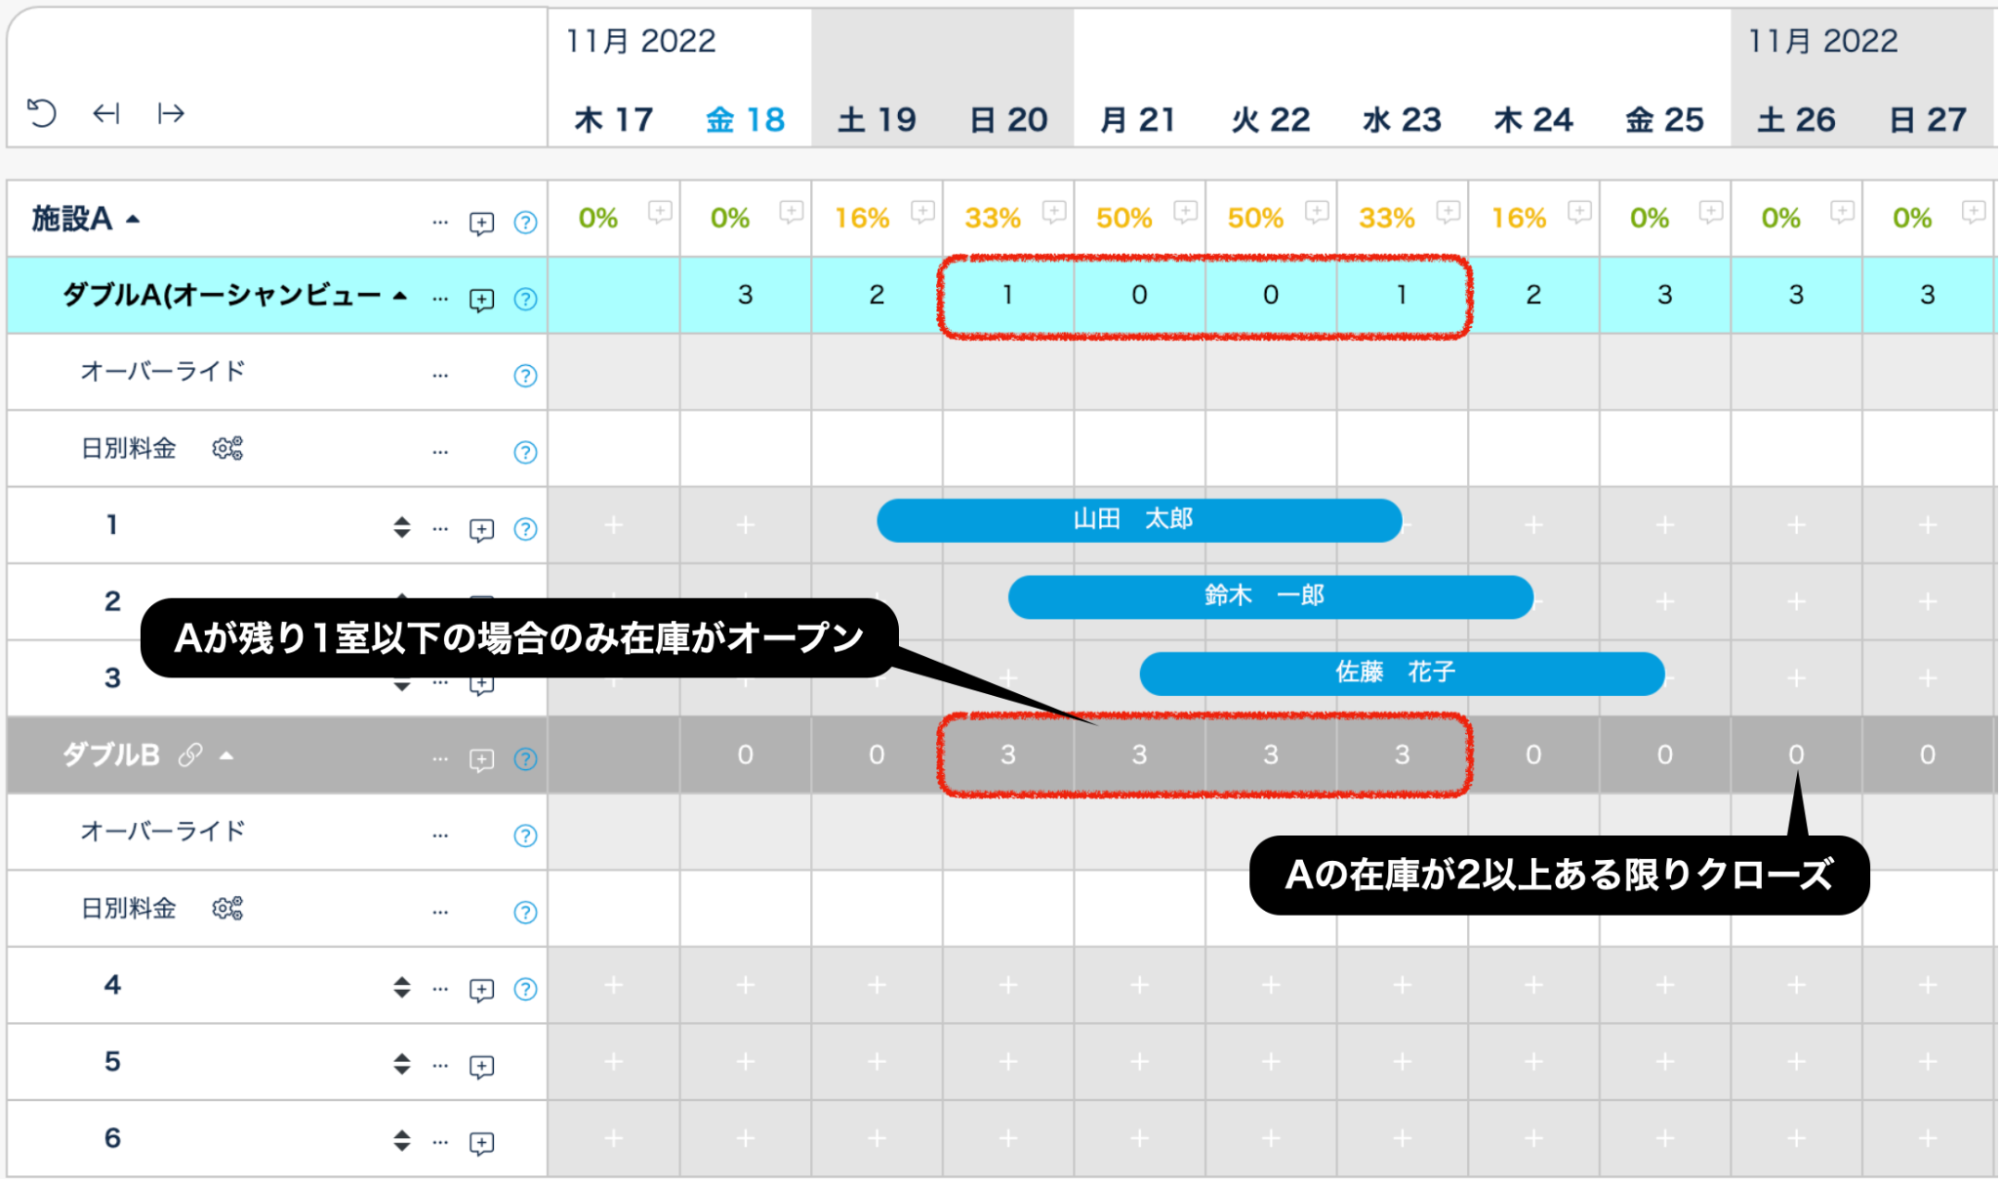
Task: Jump to previous period arrow icon
Action: pos(106,113)
